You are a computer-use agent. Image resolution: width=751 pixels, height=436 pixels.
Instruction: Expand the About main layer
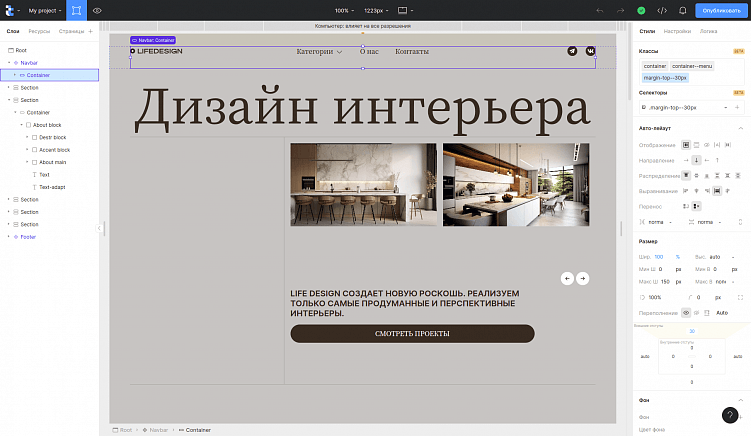tap(27, 162)
